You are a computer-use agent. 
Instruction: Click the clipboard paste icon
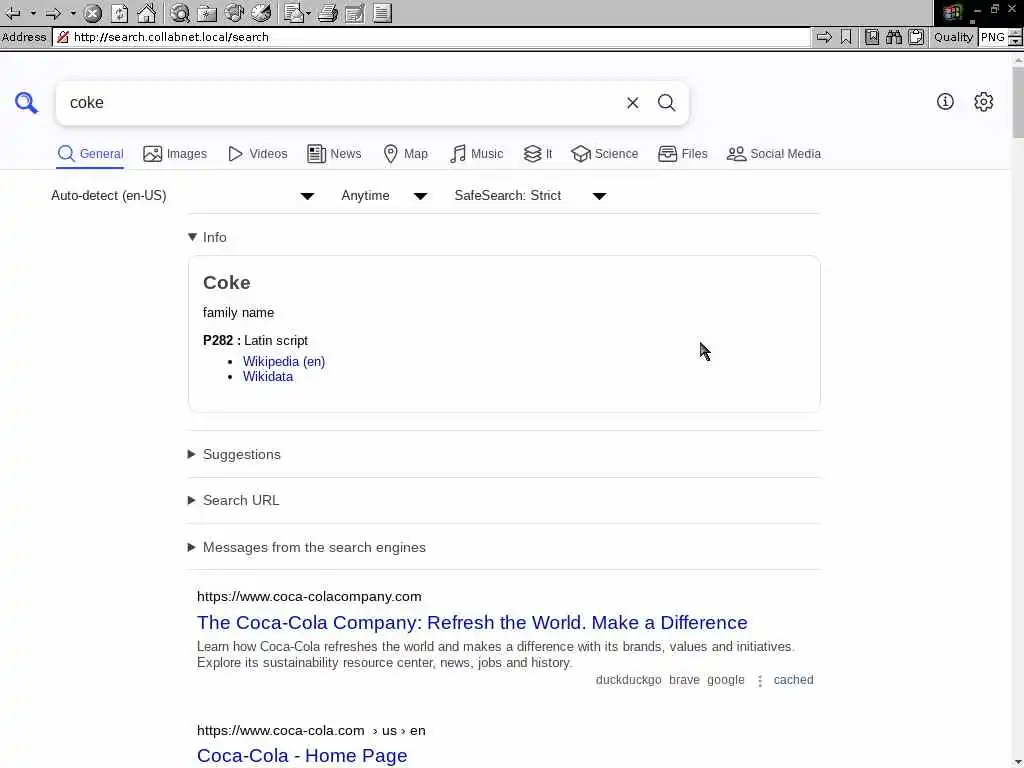[x=916, y=37]
